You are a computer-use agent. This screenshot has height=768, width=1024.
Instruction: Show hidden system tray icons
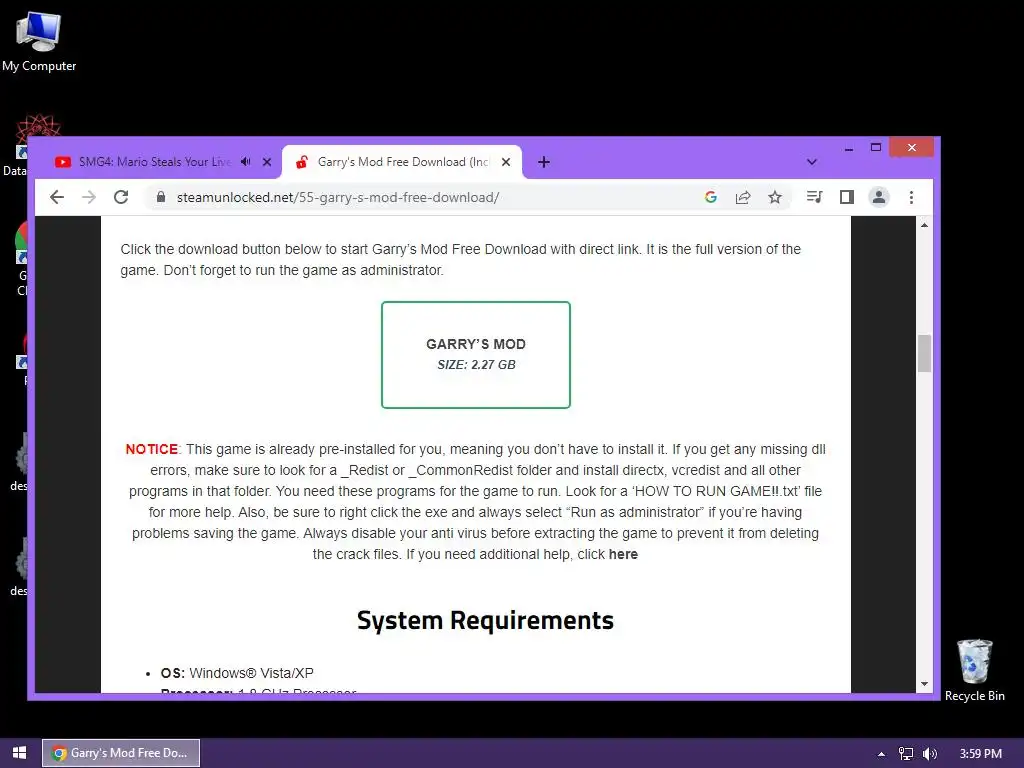pos(881,754)
